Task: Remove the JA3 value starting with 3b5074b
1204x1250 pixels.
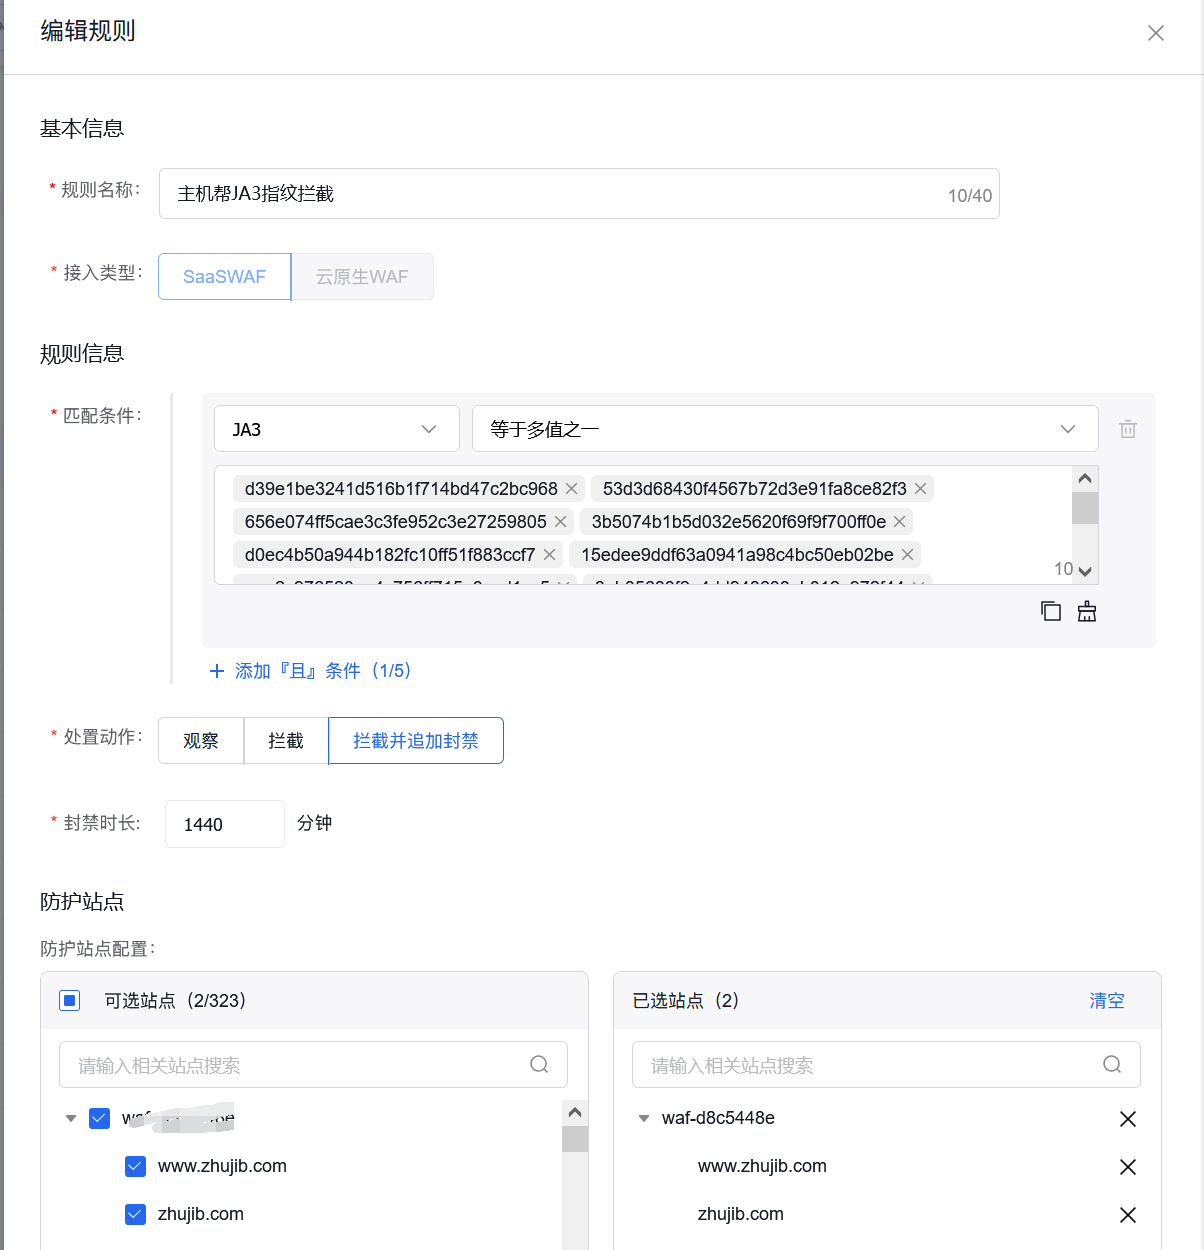Action: pyautogui.click(x=898, y=521)
